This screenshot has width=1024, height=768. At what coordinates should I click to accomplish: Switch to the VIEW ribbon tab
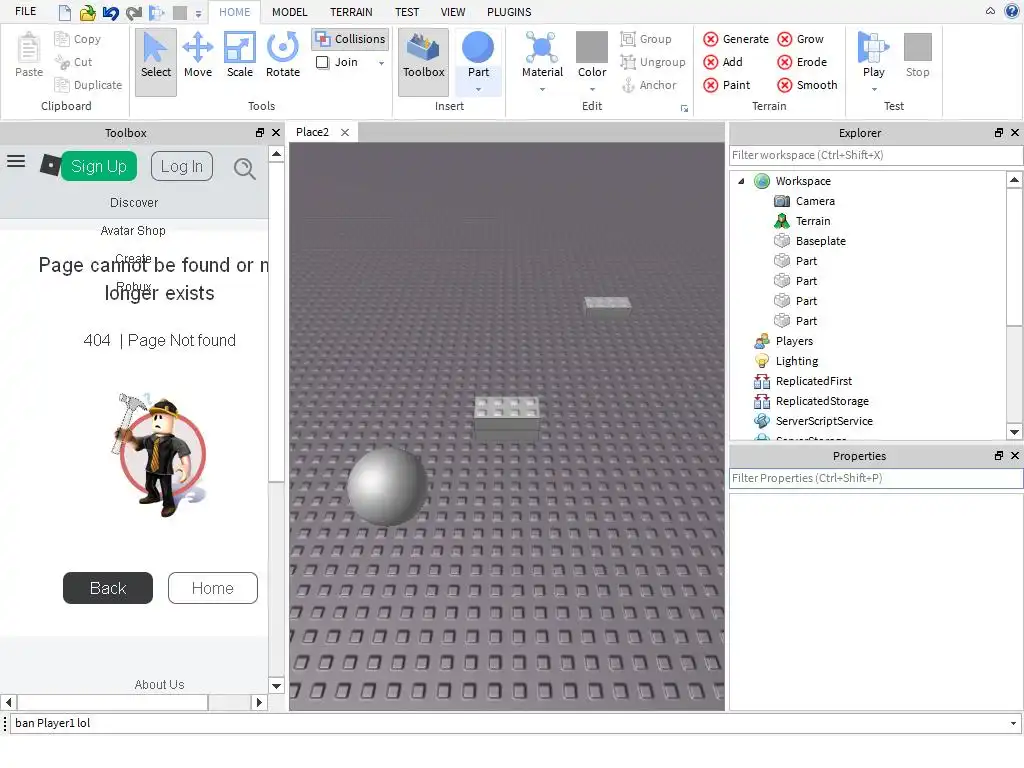point(453,12)
